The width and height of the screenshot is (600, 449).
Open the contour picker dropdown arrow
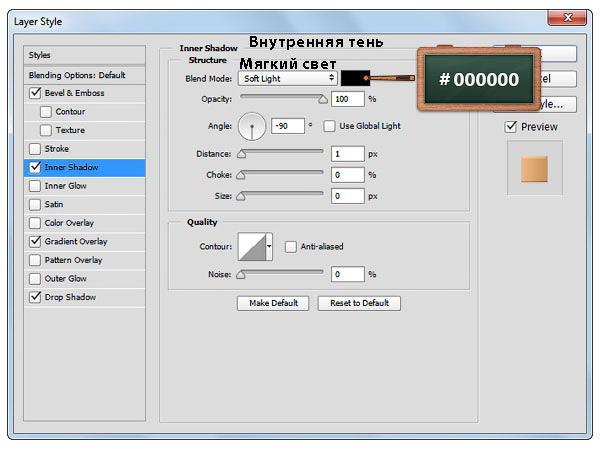[269, 247]
